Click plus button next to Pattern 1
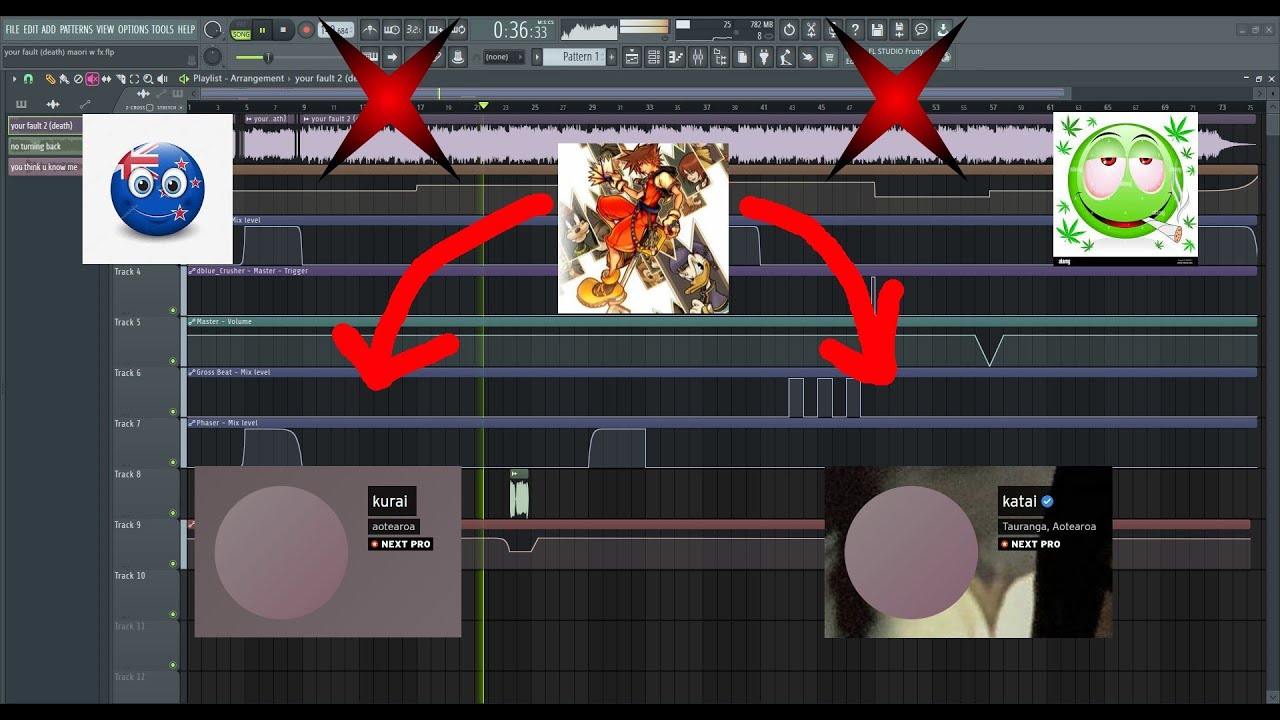Viewport: 1280px width, 720px height. point(611,57)
